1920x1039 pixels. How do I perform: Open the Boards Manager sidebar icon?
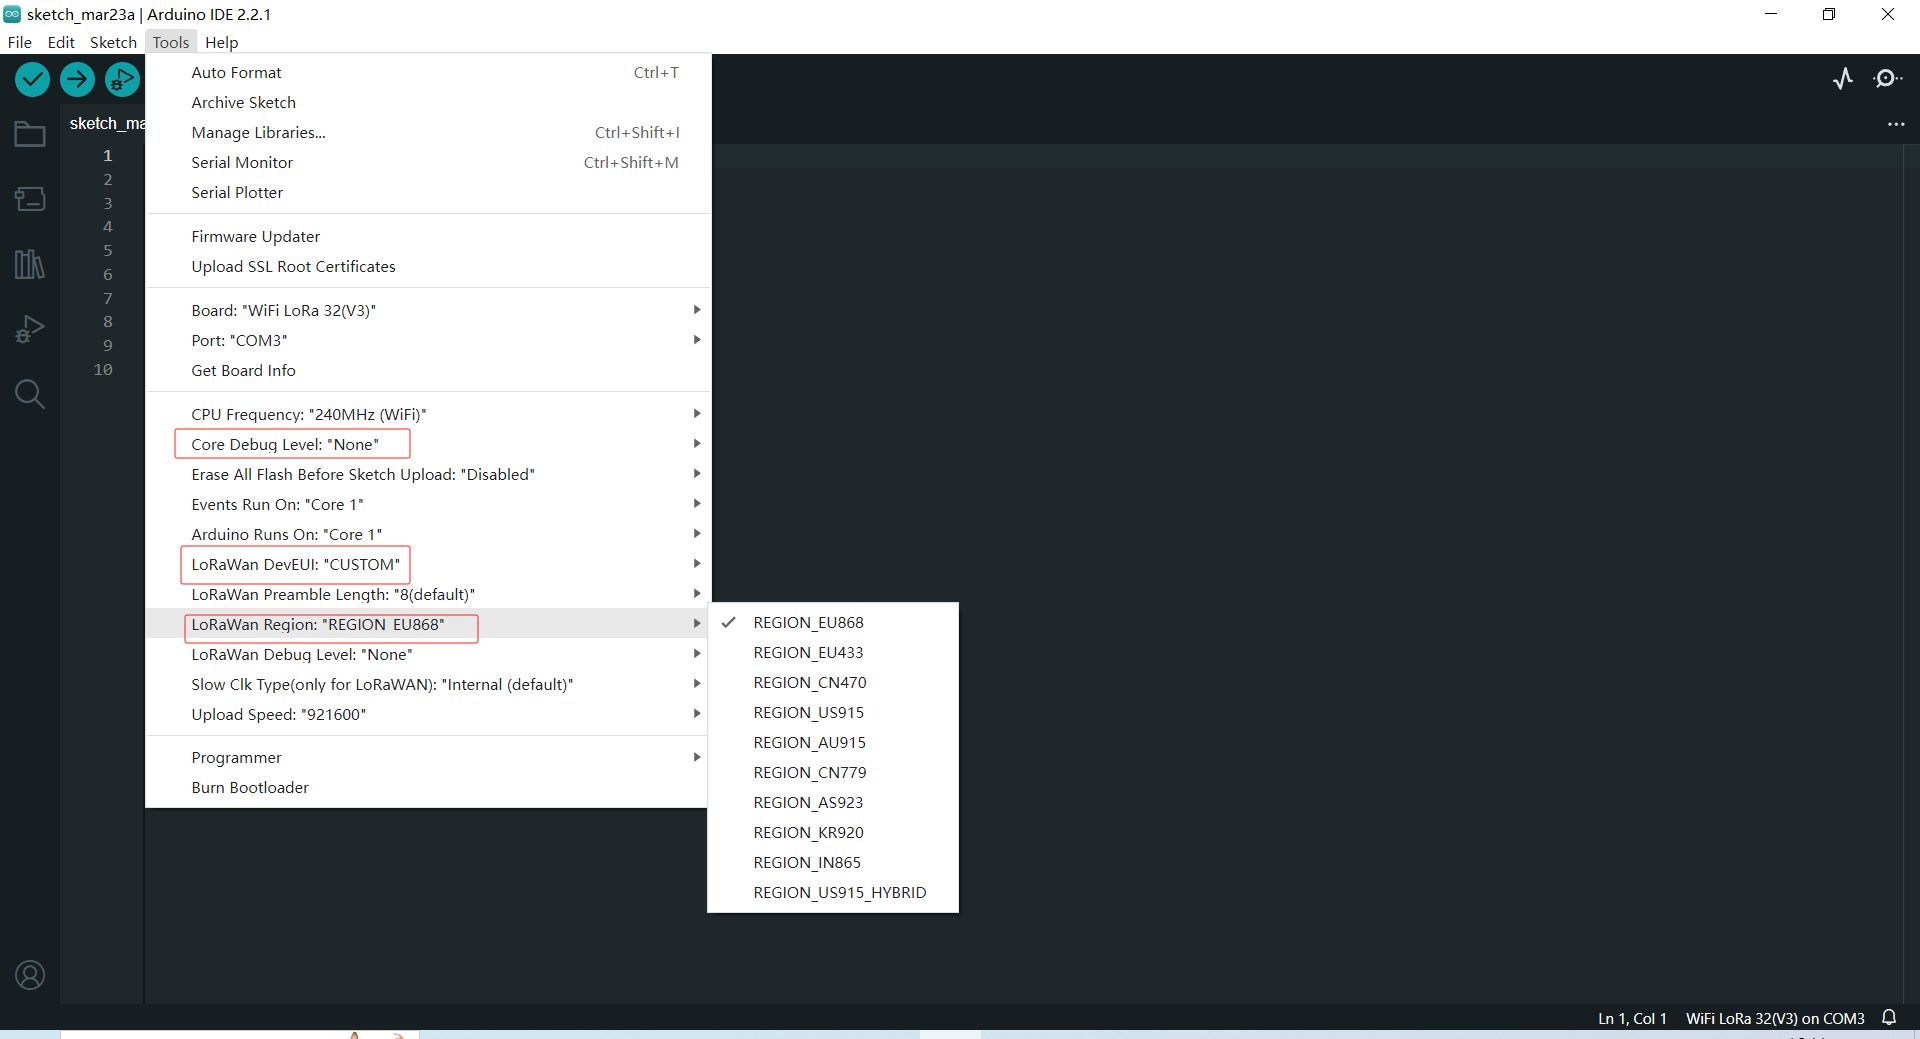[x=30, y=199]
